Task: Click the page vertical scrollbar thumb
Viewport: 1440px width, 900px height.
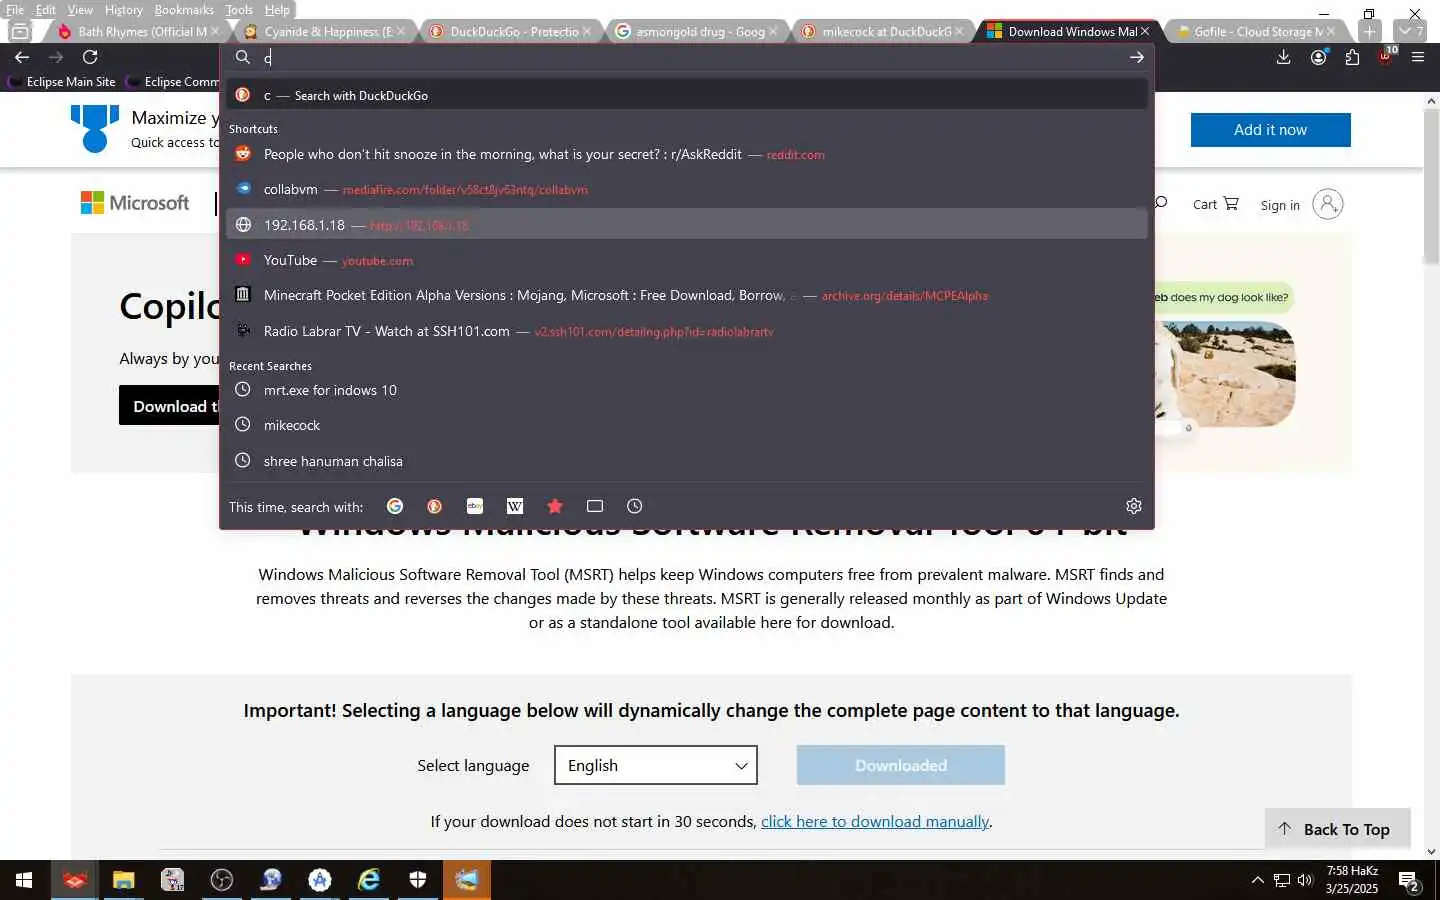Action: click(1431, 185)
